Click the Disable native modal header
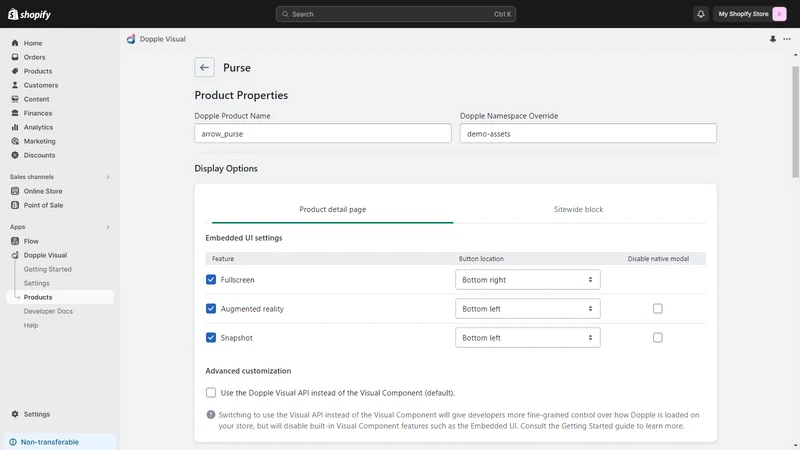The image size is (800, 450). (x=658, y=259)
